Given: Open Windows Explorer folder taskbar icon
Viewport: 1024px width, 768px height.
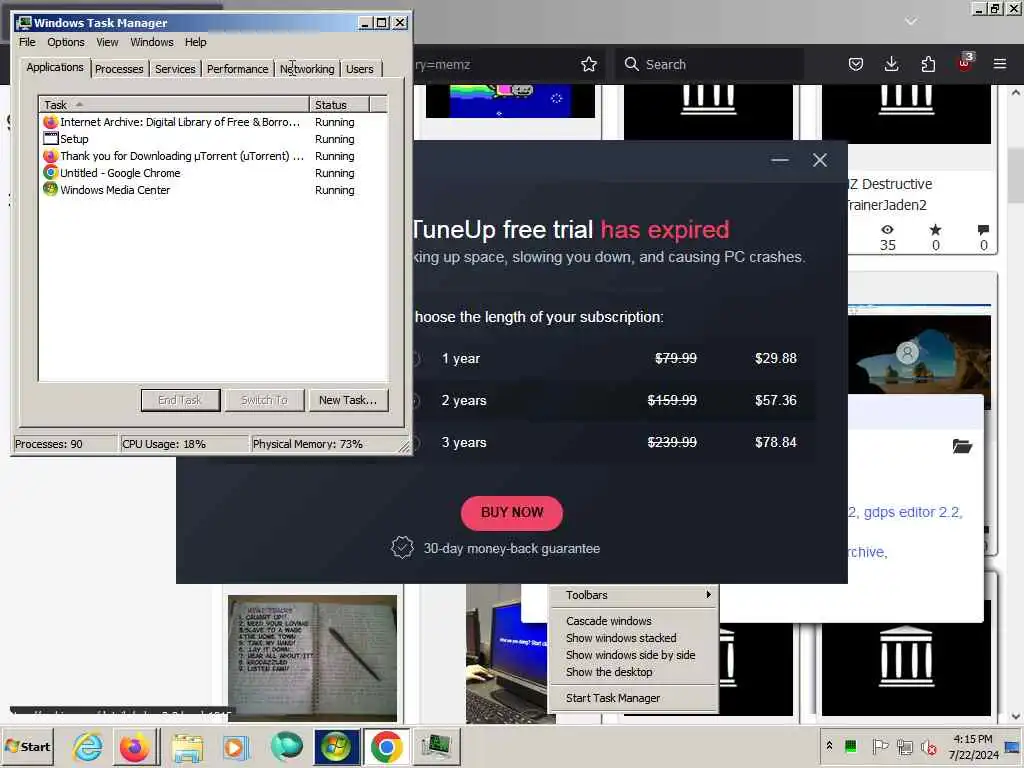Looking at the screenshot, I should point(187,746).
